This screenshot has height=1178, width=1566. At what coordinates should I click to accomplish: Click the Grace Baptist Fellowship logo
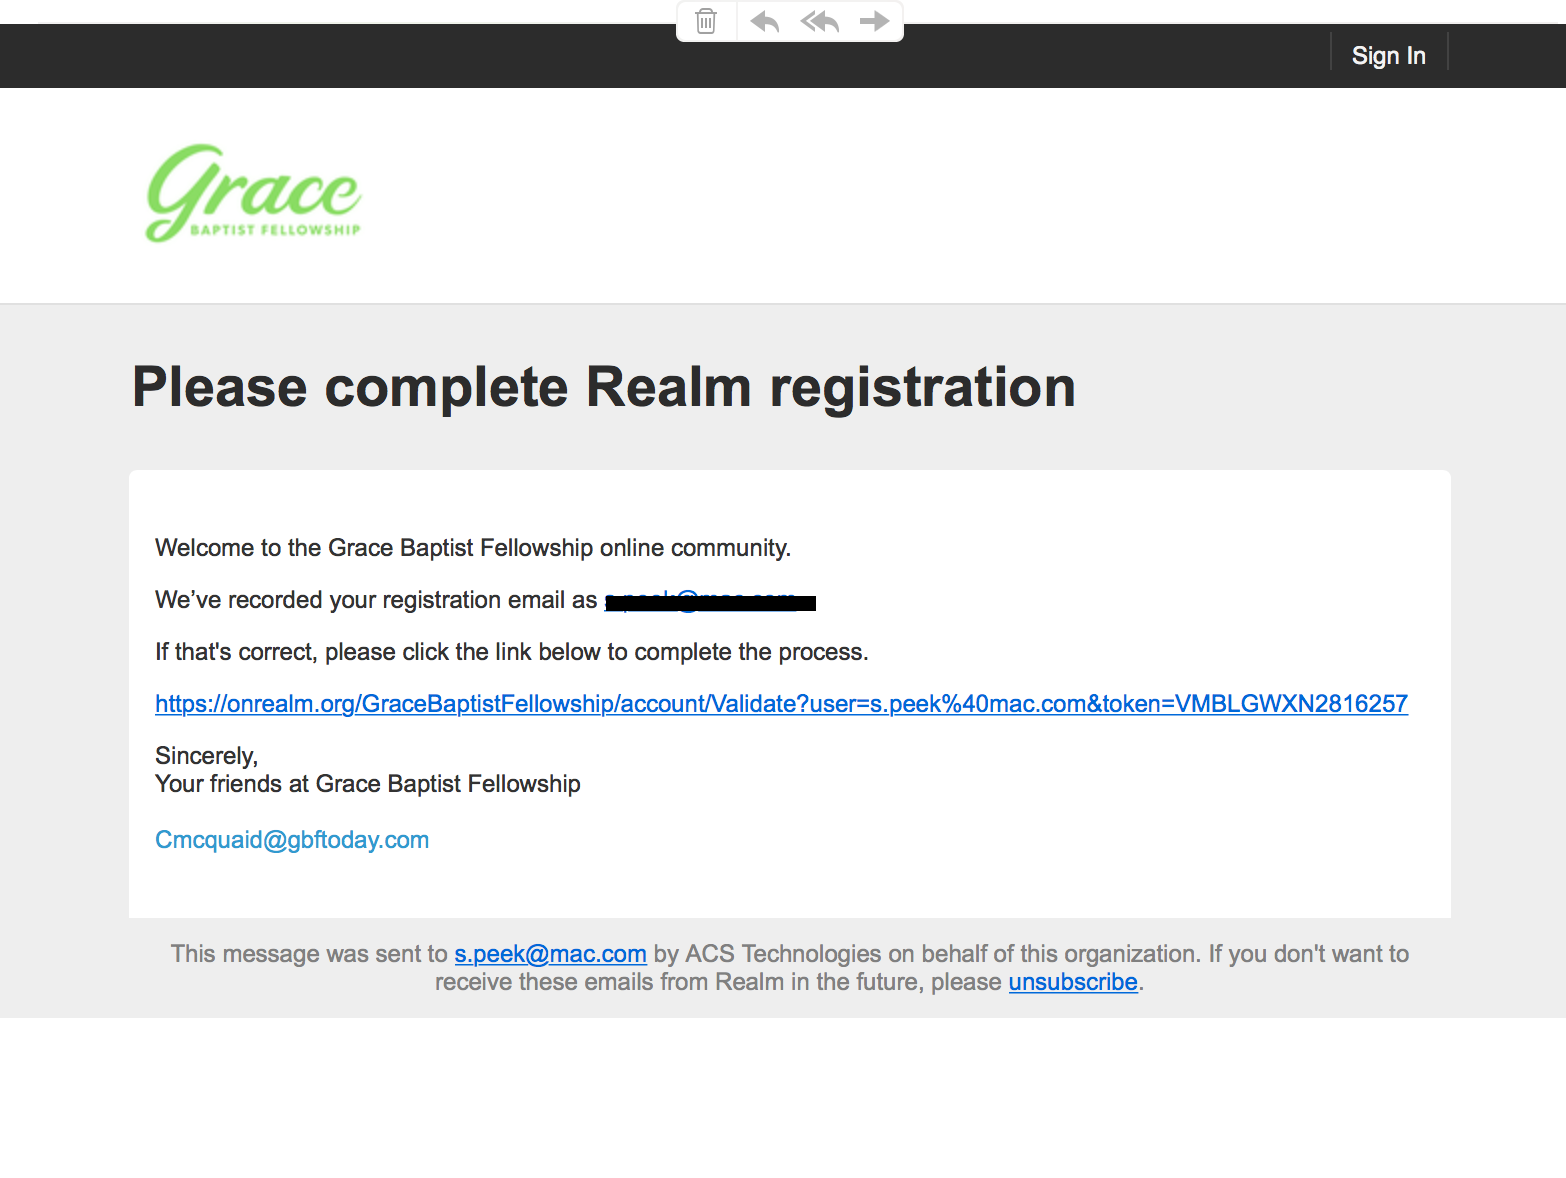click(x=254, y=193)
